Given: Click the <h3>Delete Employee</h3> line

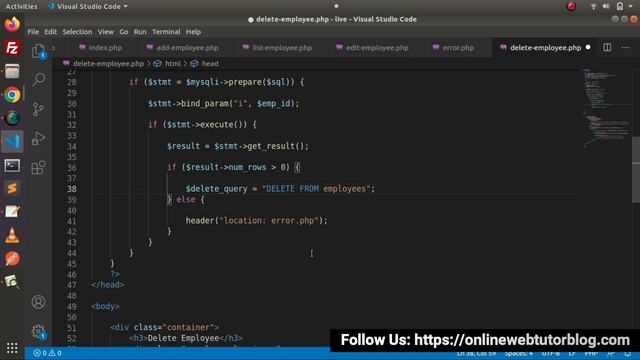Looking at the screenshot, I should (x=186, y=338).
